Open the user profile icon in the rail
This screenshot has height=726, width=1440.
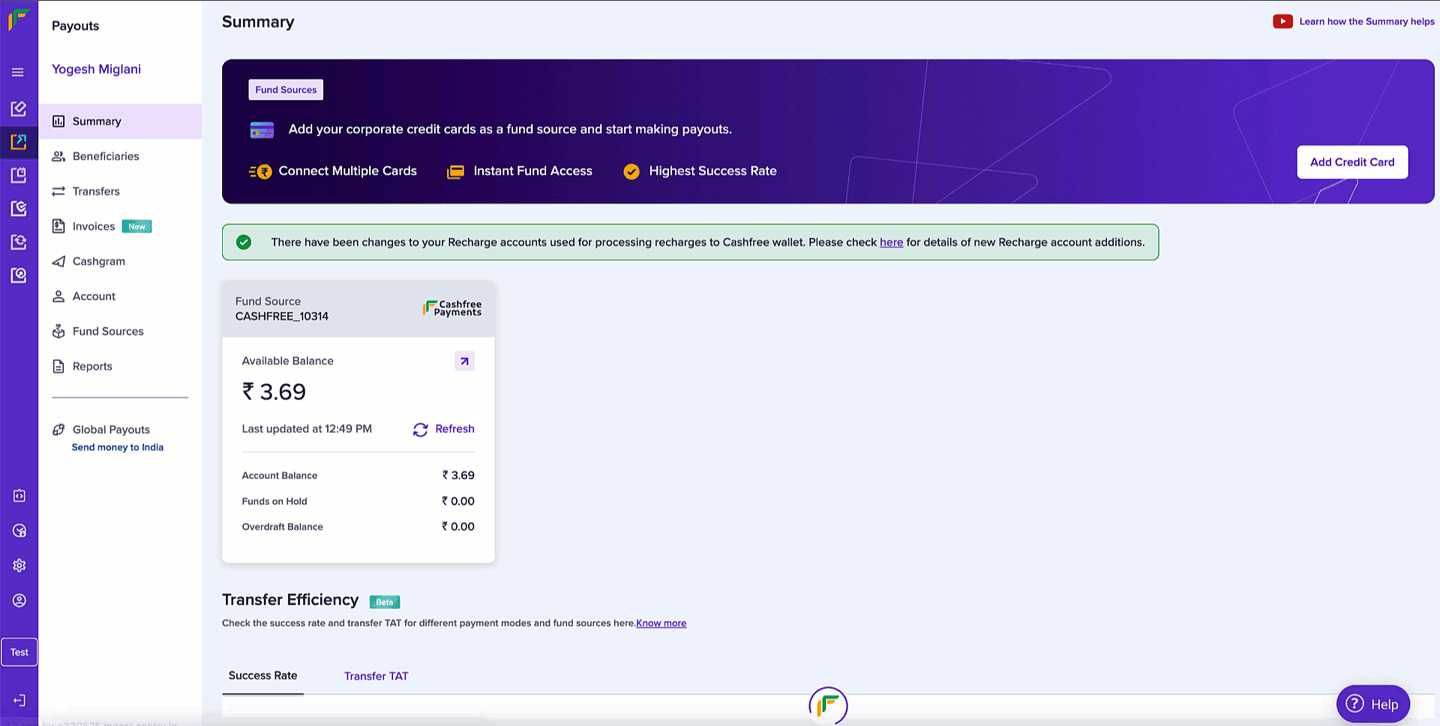pos(19,601)
